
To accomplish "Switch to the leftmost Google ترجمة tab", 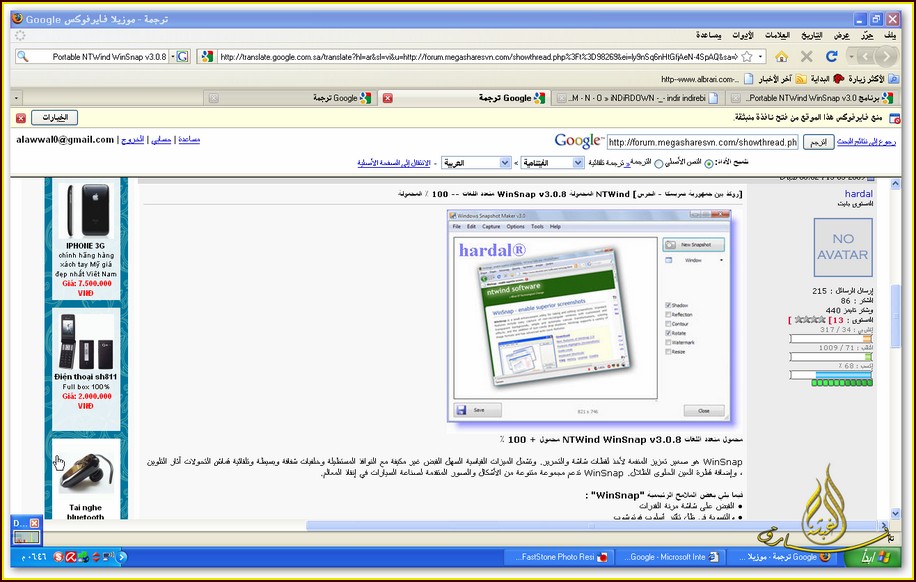I will (289, 98).
